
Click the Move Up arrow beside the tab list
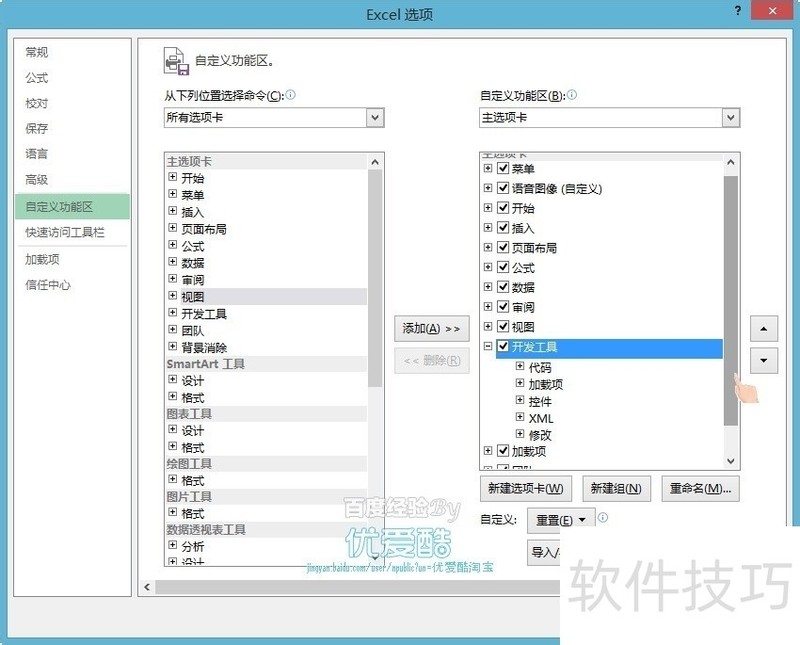[764, 328]
